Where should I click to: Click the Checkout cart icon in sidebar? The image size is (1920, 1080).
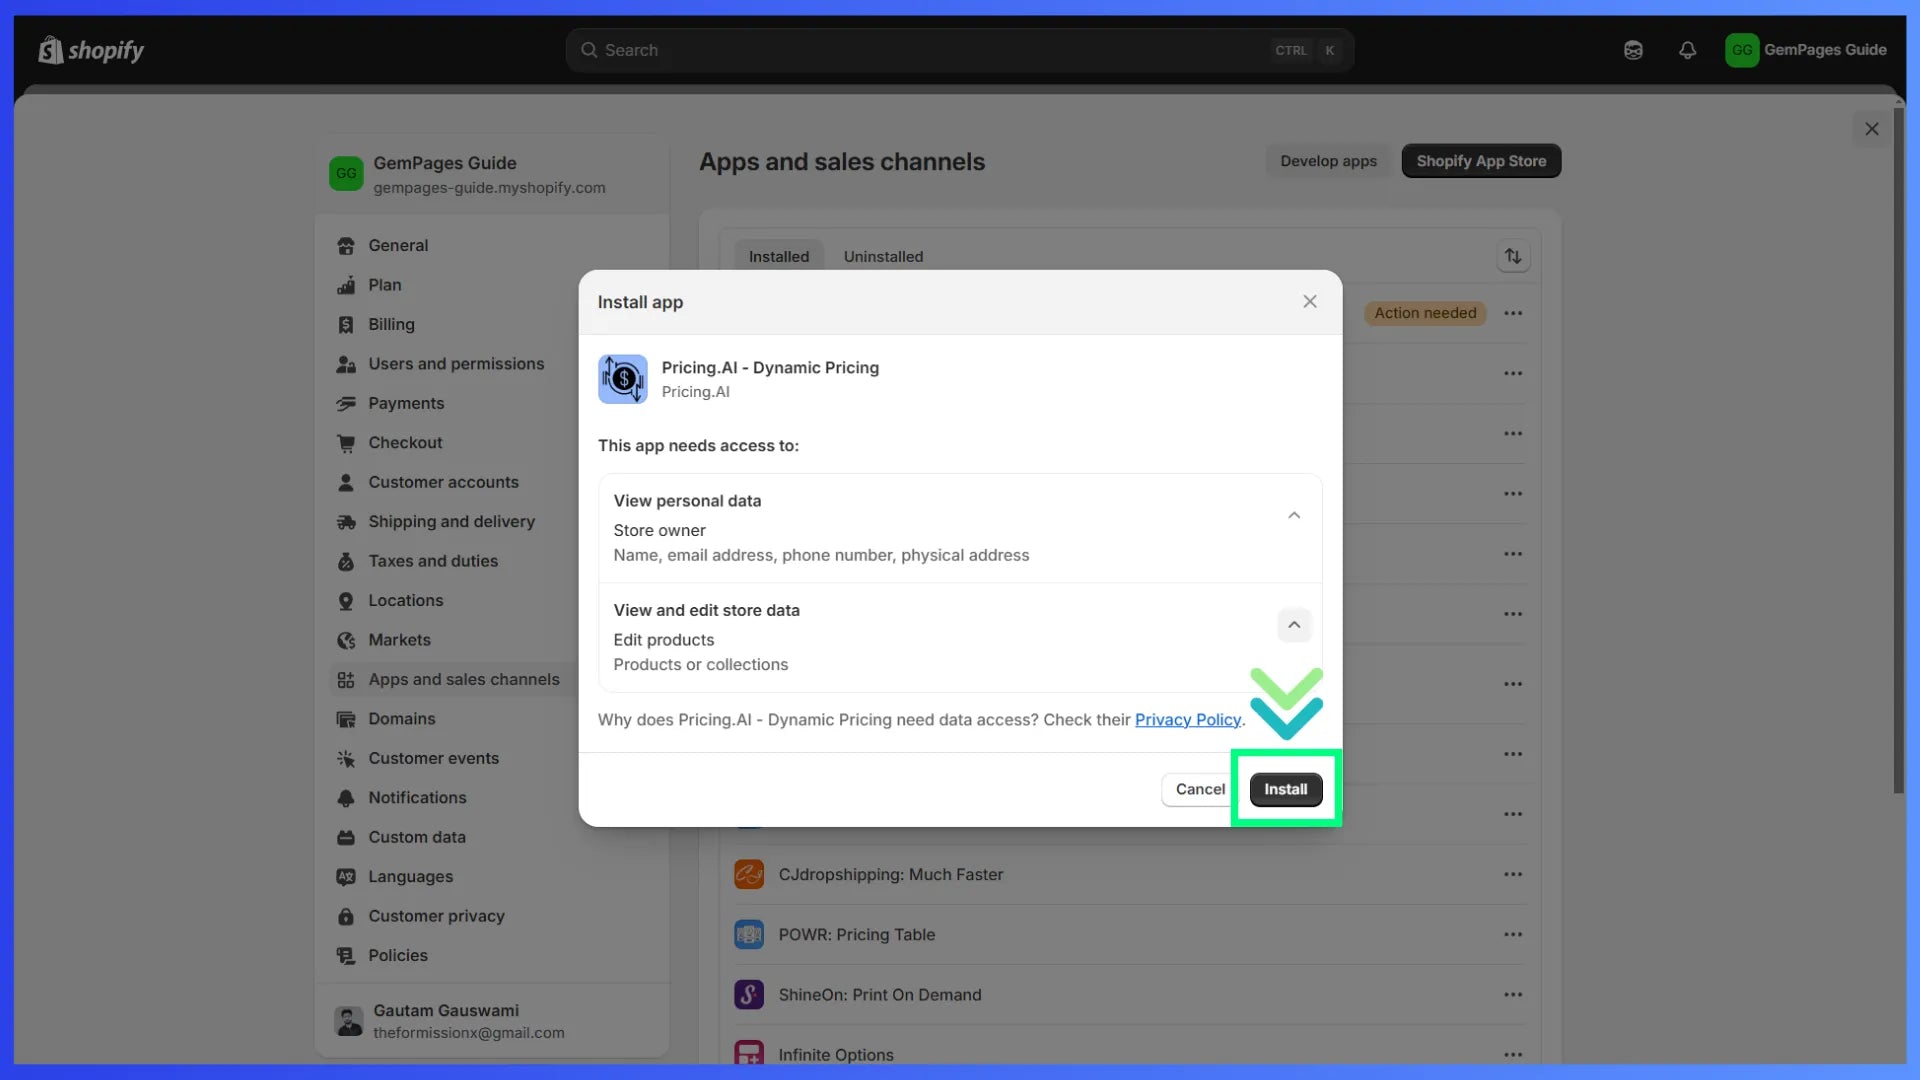346,443
